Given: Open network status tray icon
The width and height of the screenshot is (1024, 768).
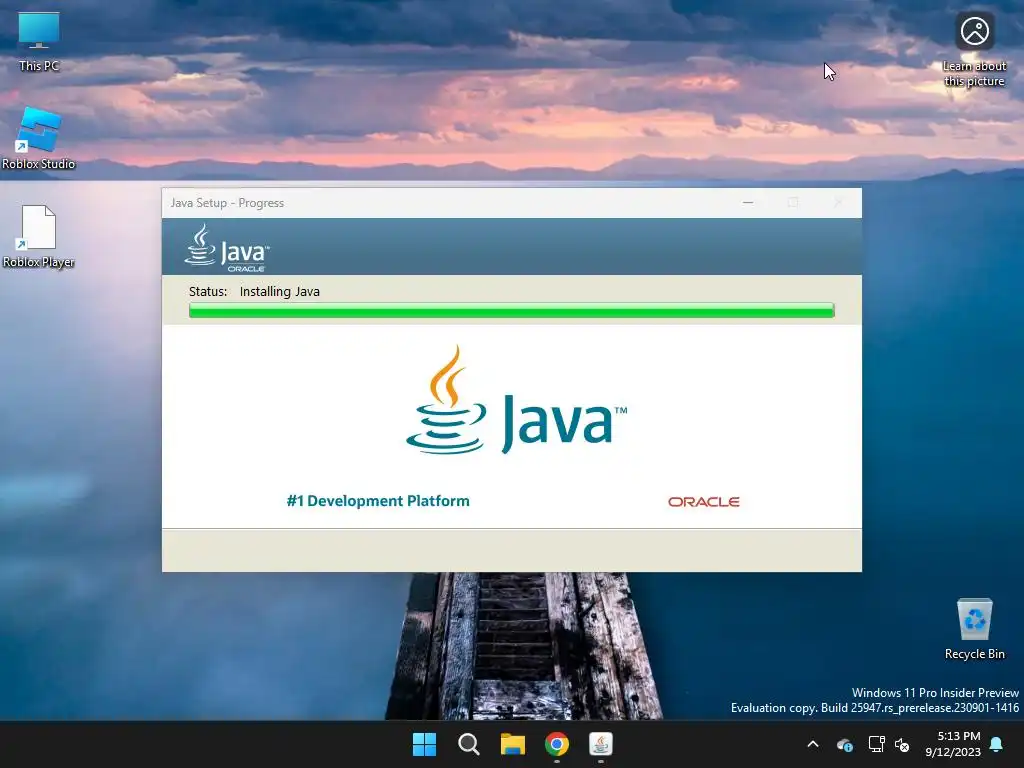Looking at the screenshot, I should (876, 744).
